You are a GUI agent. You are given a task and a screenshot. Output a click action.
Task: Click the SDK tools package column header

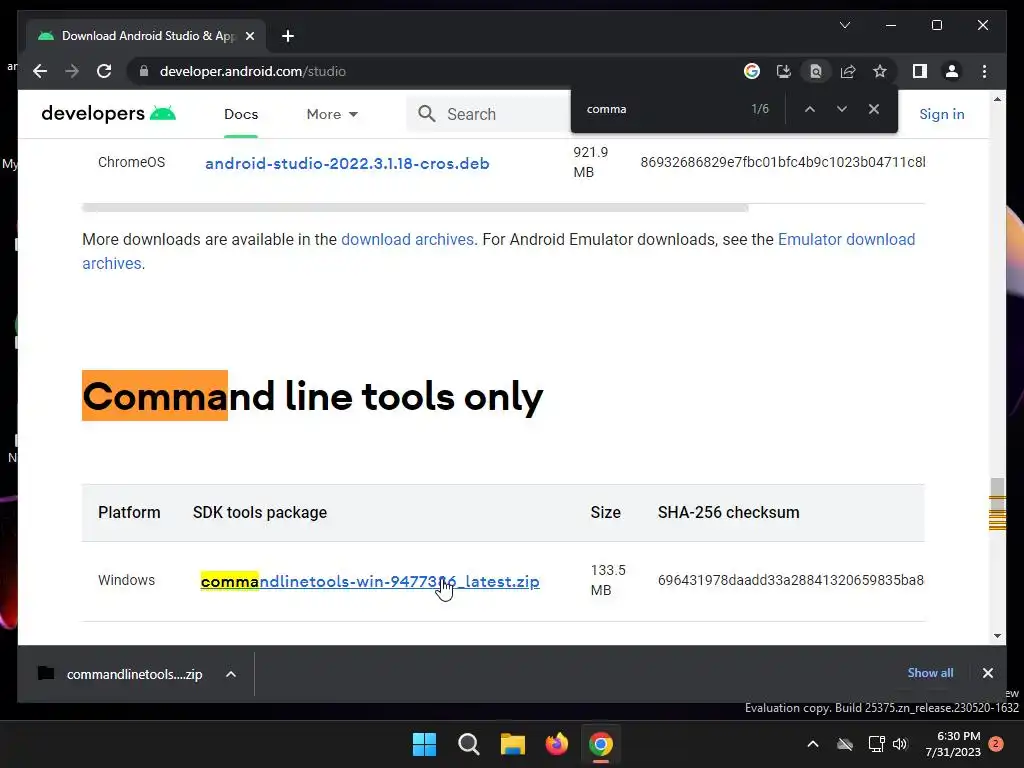click(x=260, y=513)
